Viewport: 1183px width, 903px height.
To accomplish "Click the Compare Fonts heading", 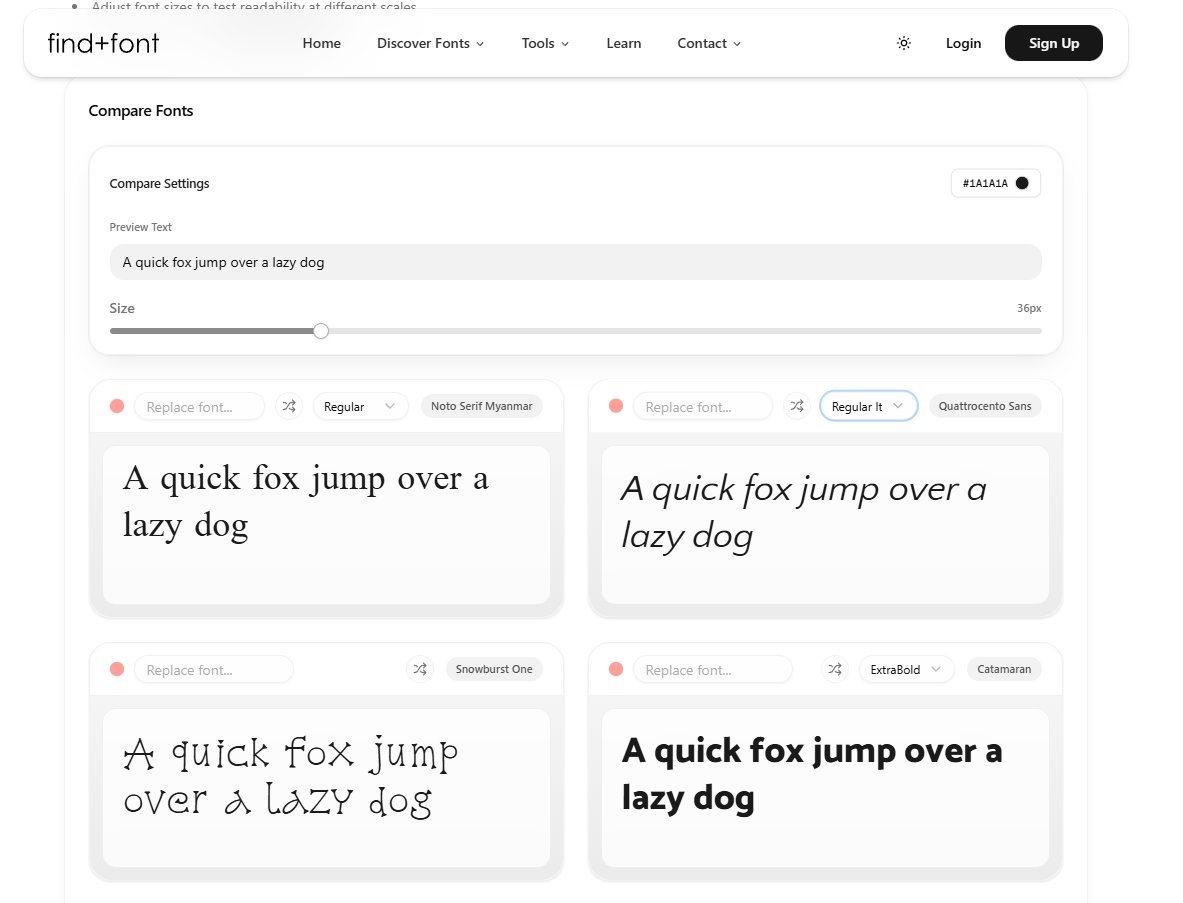I will pyautogui.click(x=141, y=111).
